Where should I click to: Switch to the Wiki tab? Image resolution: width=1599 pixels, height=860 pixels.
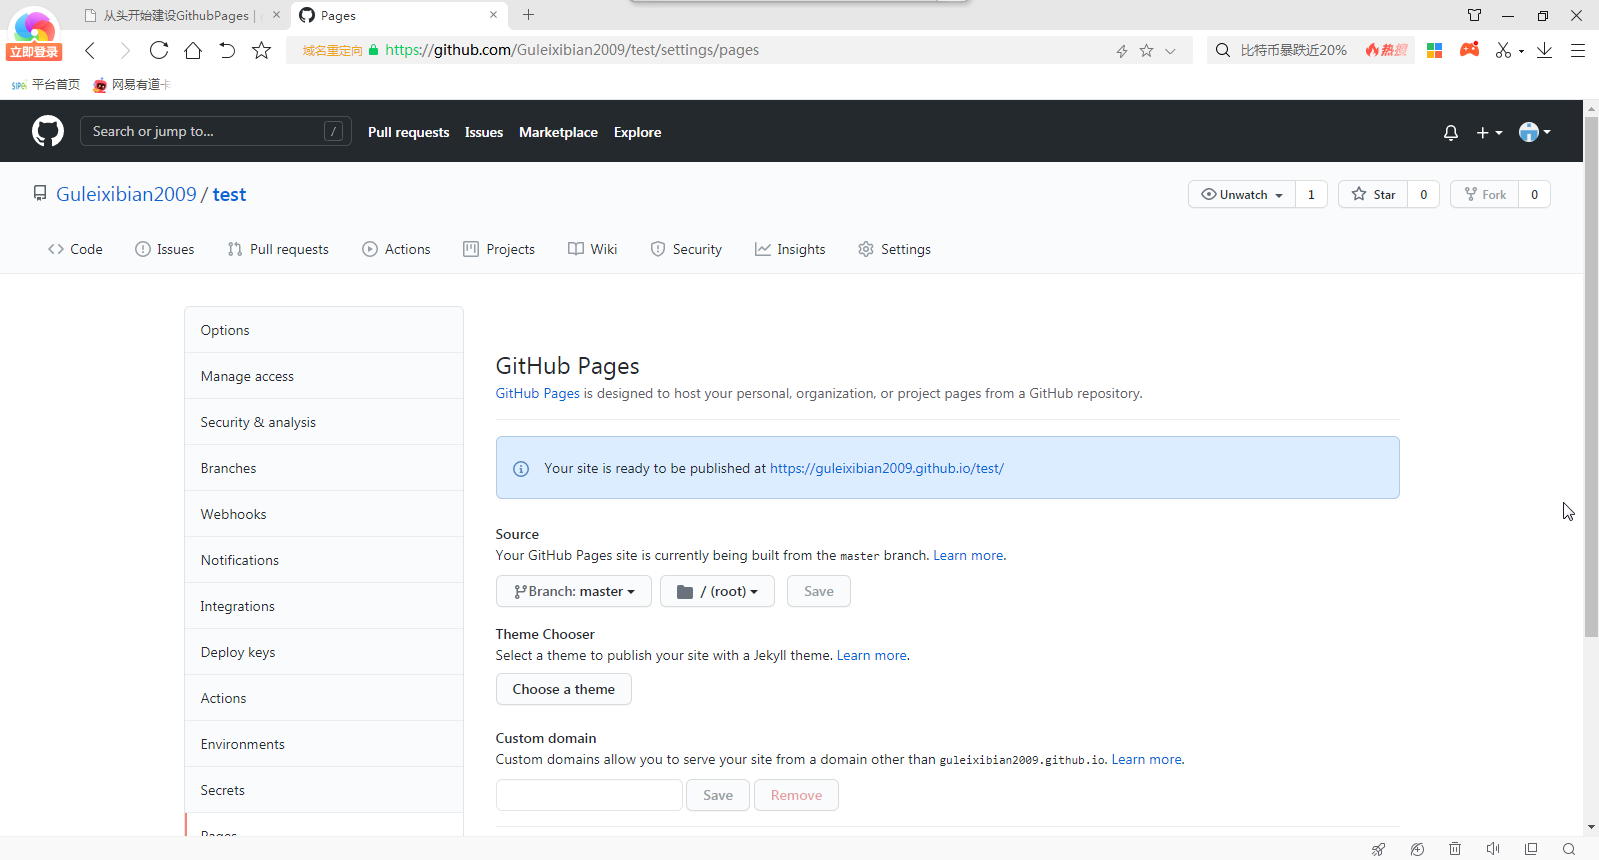[593, 249]
